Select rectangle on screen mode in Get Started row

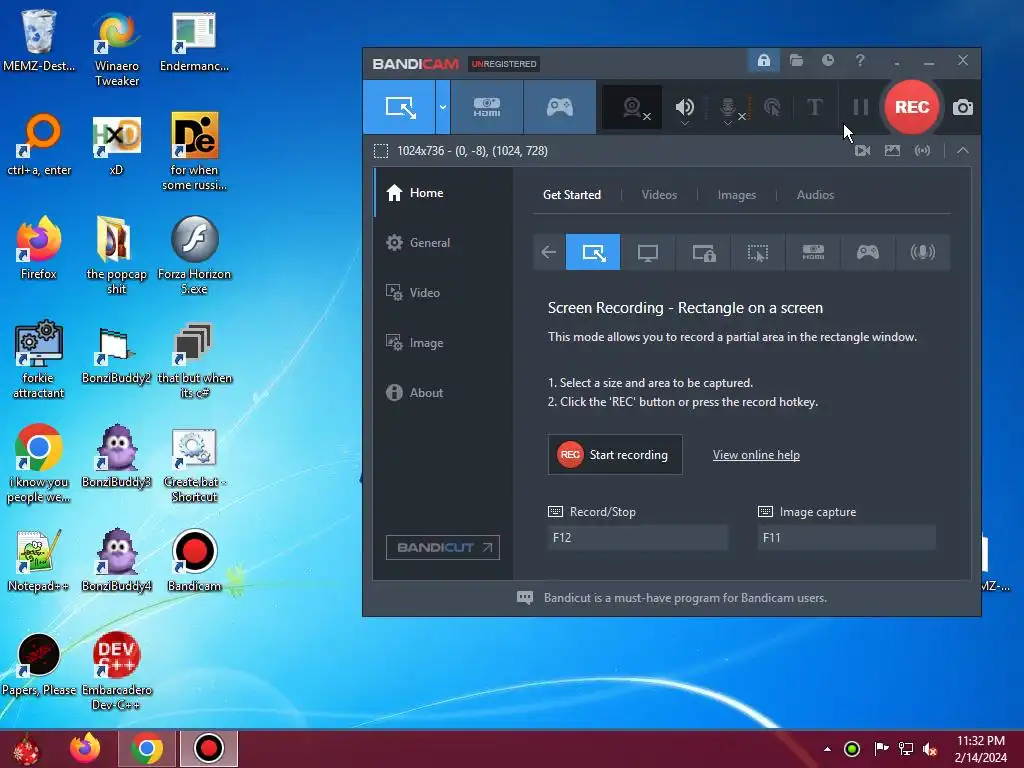pyautogui.click(x=593, y=252)
